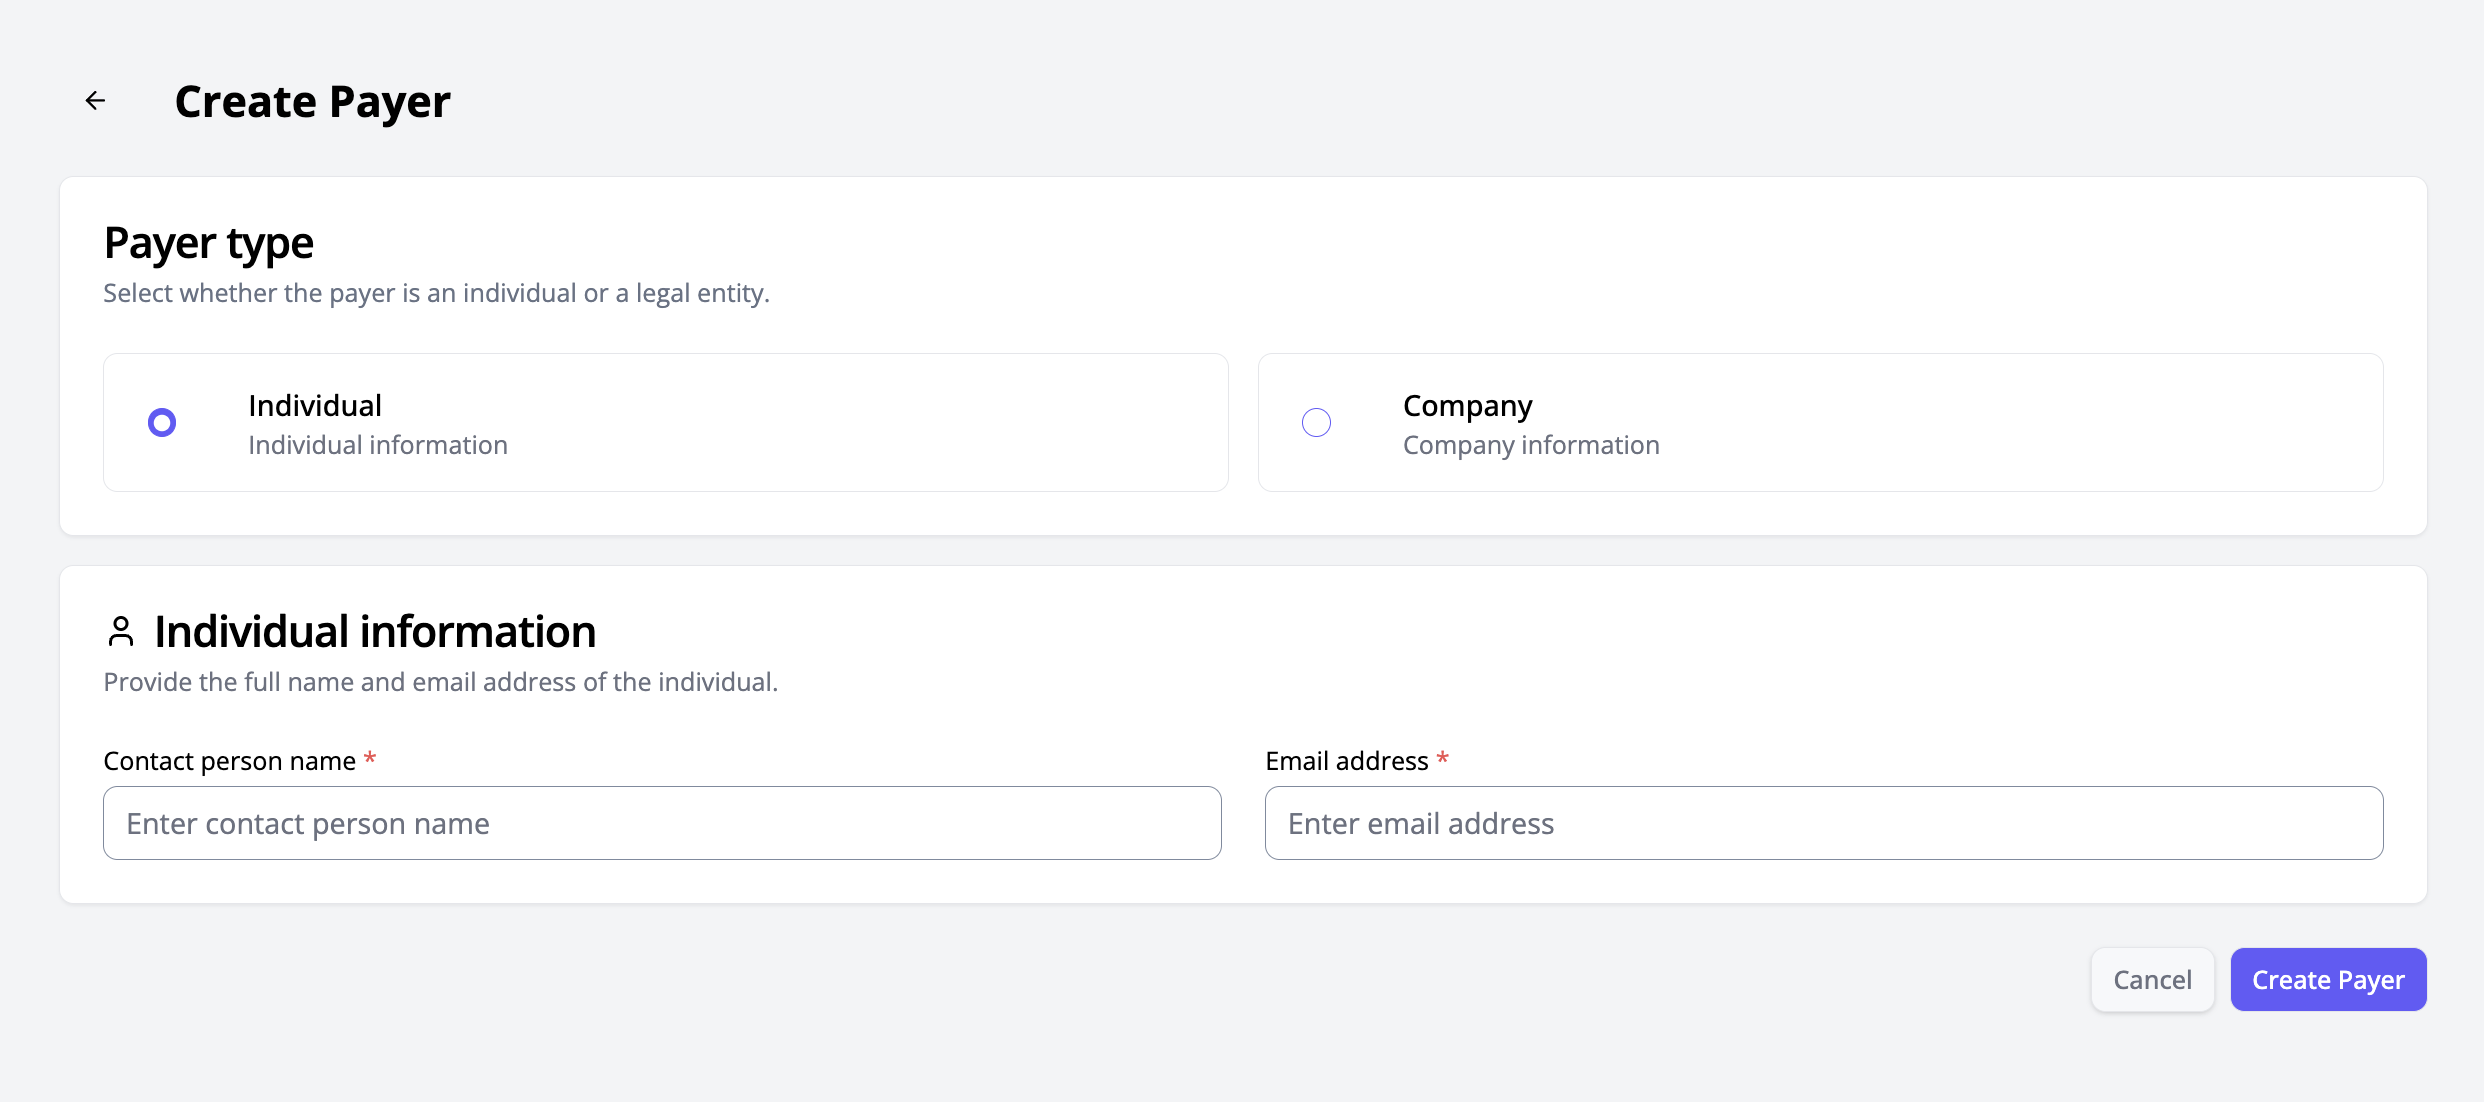Click "Company information" subtitle in Company card
2484x1102 pixels.
tap(1531, 445)
